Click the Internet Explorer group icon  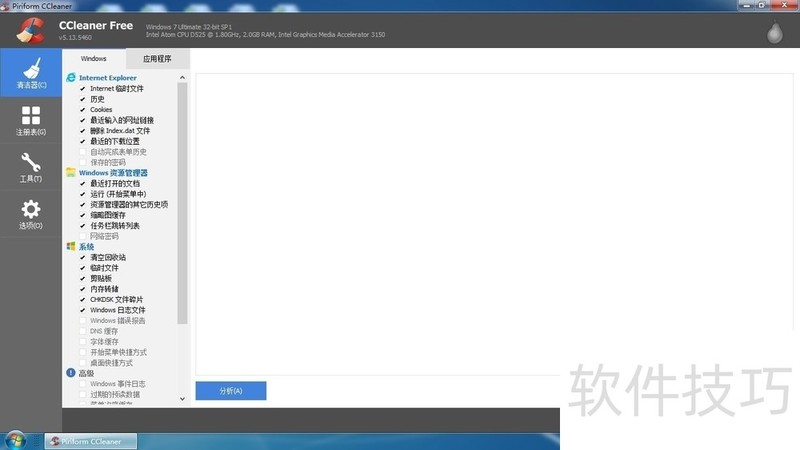[x=71, y=78]
